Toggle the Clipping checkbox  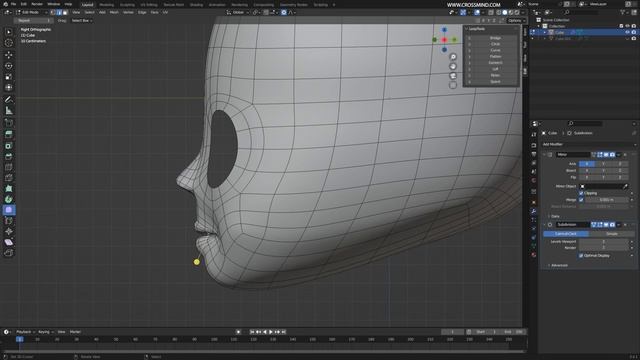tap(581, 193)
